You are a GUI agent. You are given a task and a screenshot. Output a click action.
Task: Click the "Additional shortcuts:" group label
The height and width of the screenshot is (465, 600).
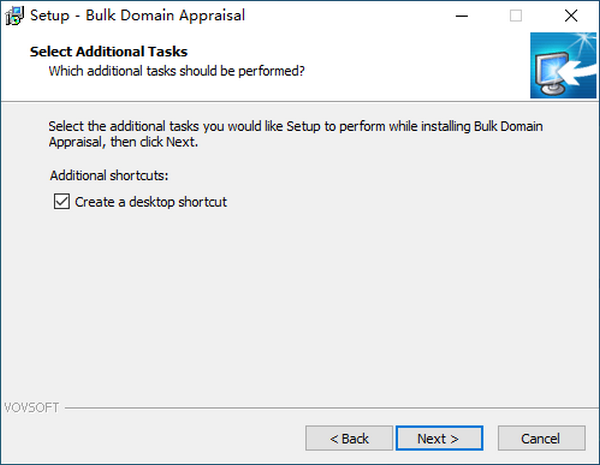tap(109, 175)
